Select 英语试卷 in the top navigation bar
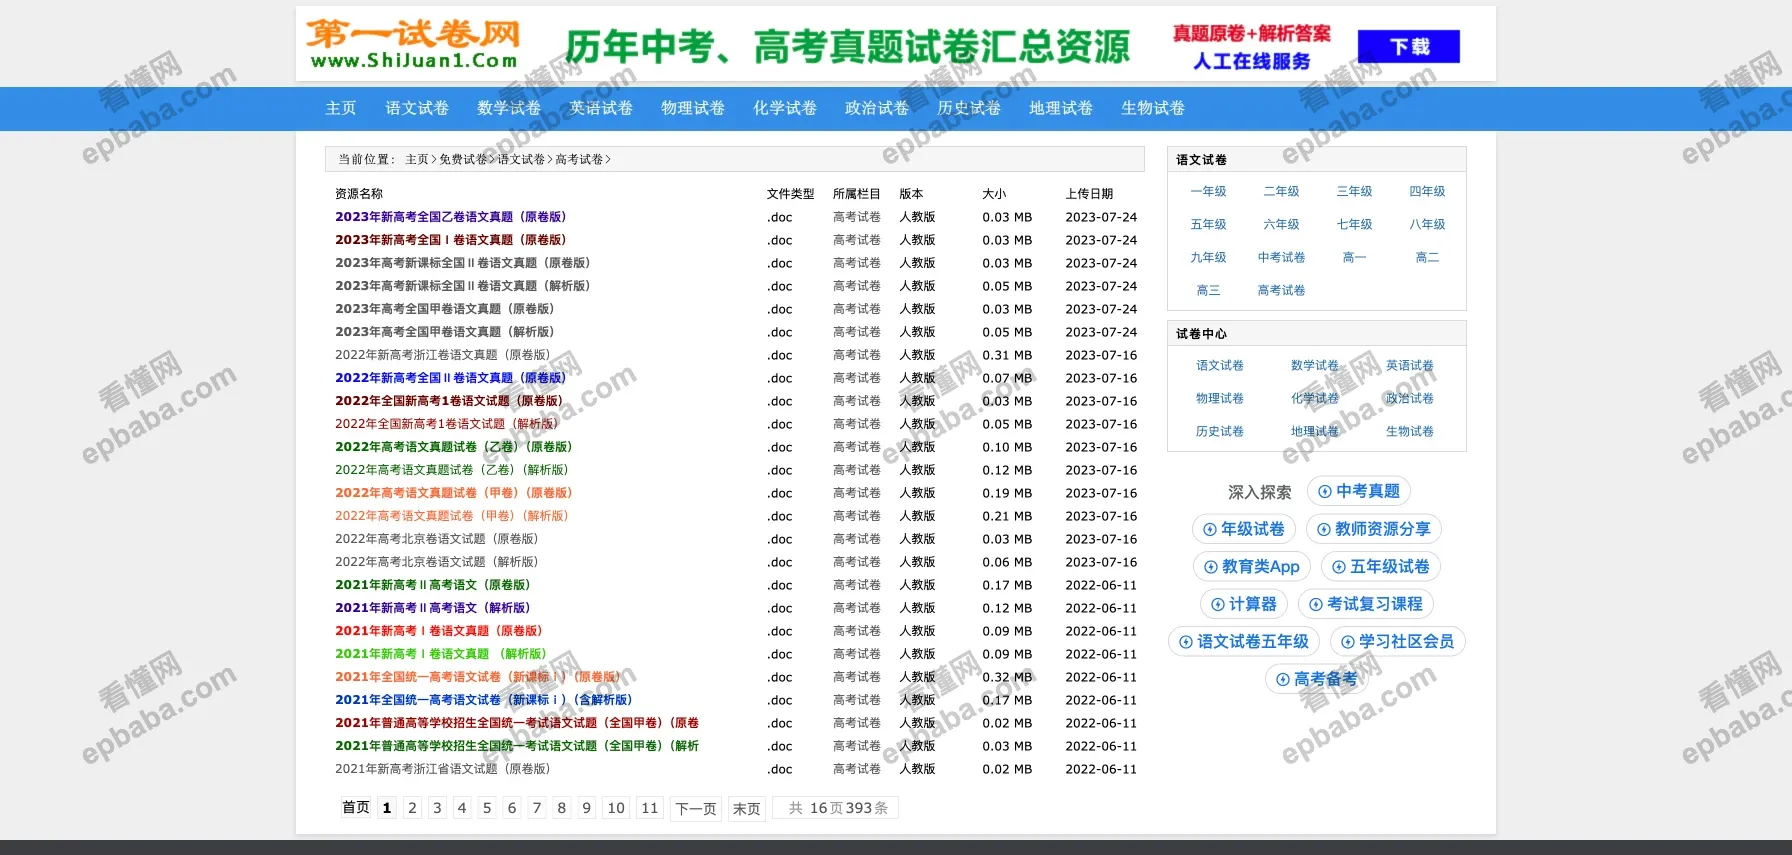 [601, 108]
